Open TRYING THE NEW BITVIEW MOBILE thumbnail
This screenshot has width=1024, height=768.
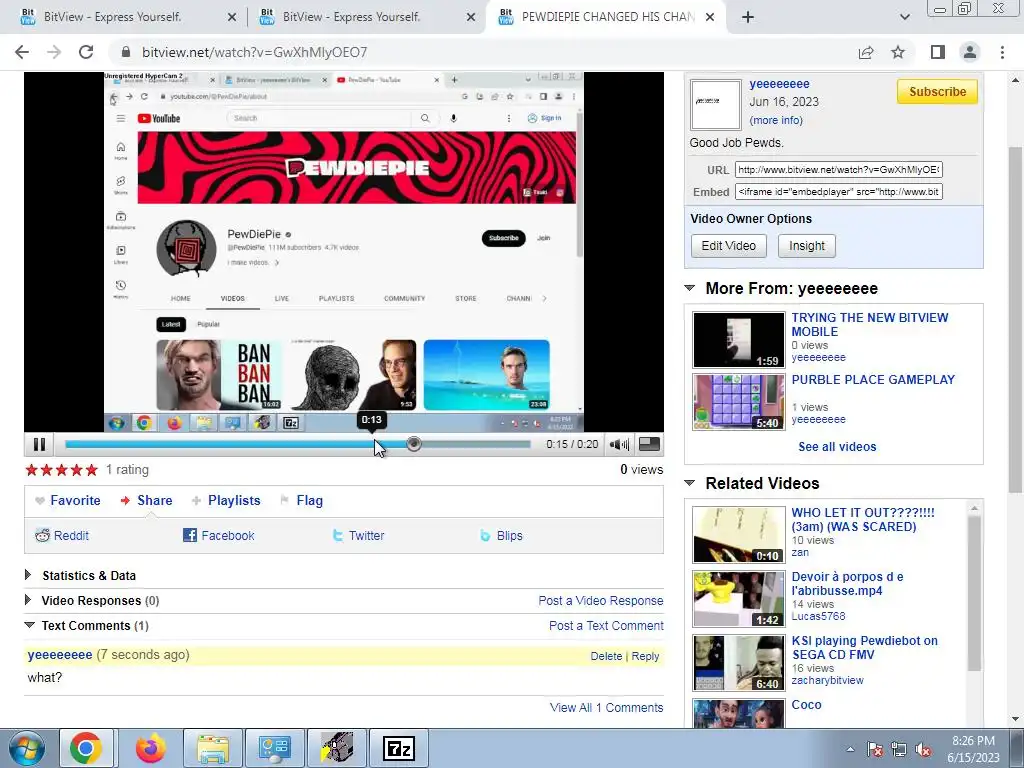pyautogui.click(x=739, y=340)
